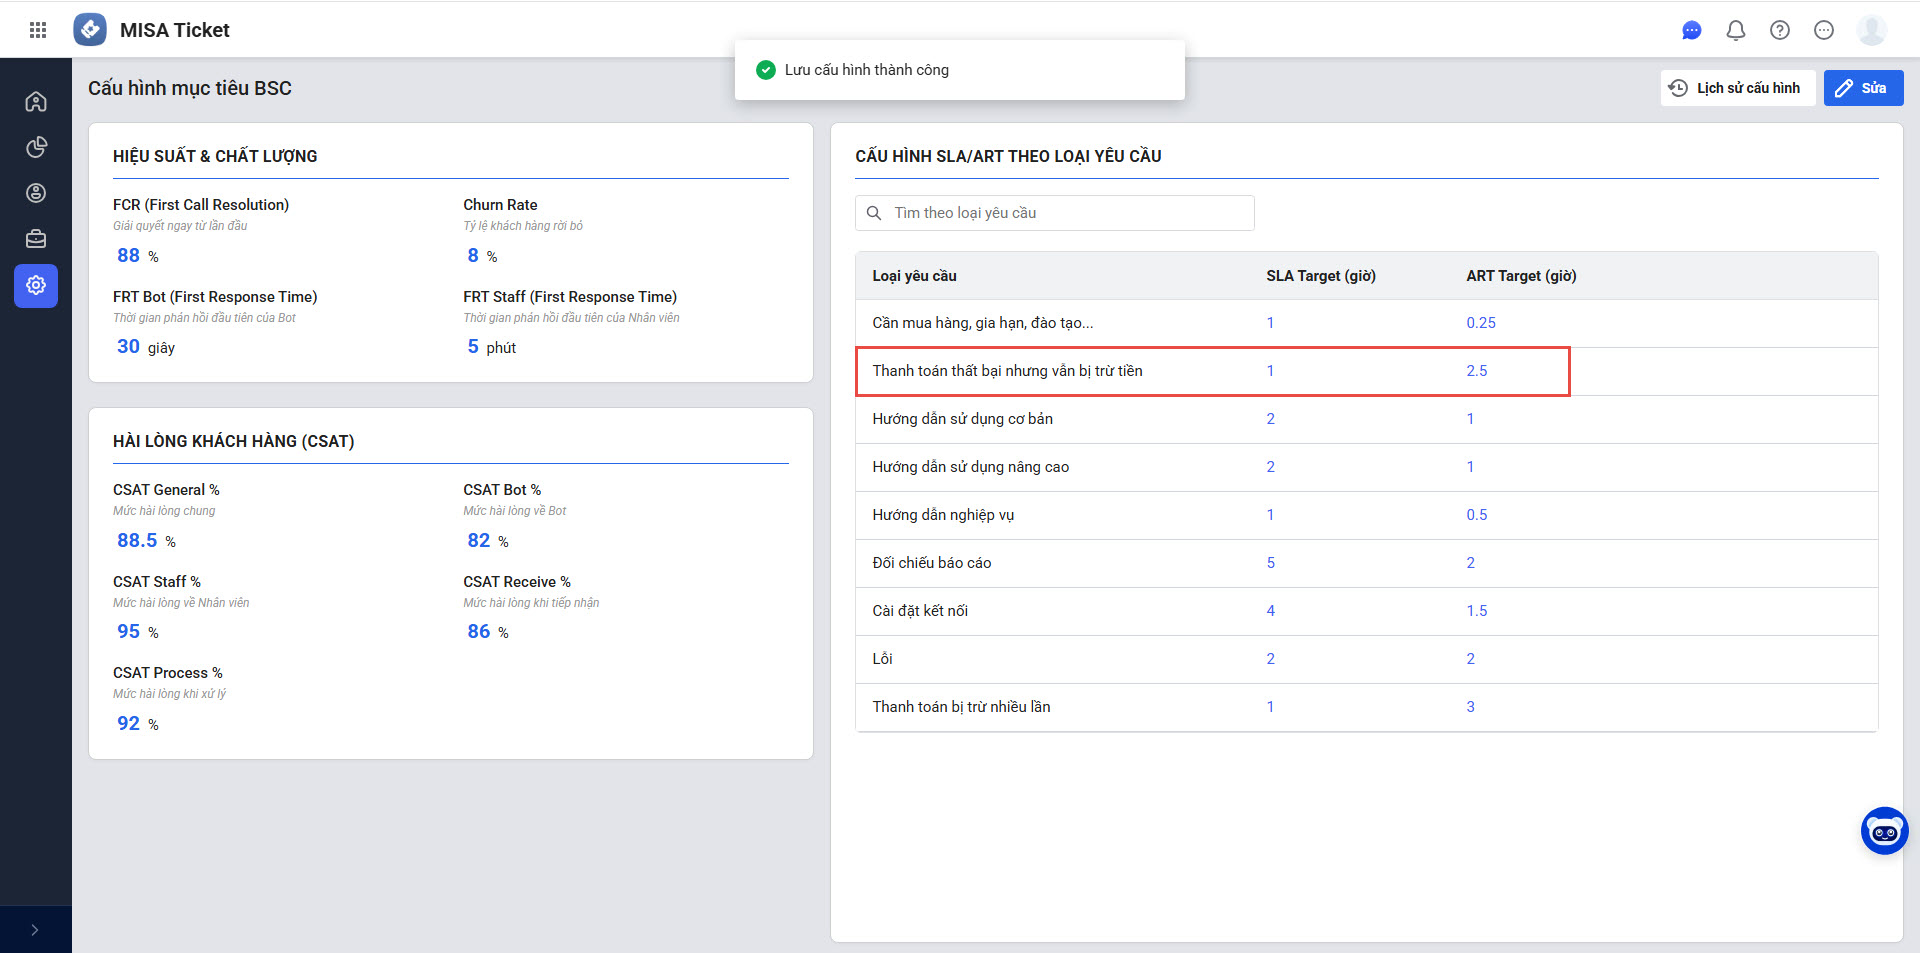Open the customer profile sidebar icon

point(36,193)
